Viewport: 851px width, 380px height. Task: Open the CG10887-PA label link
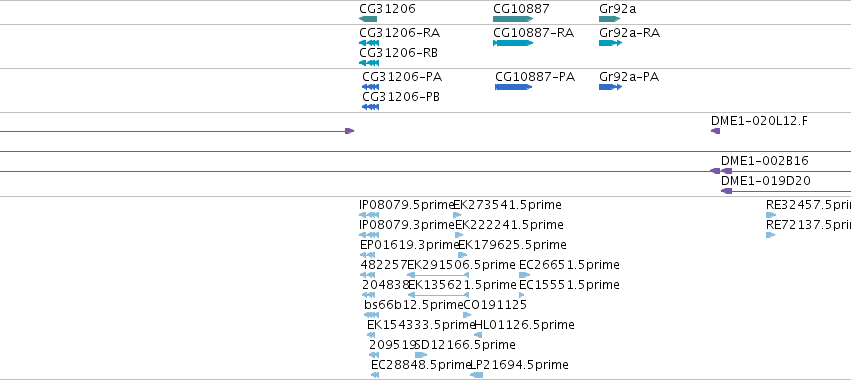coord(535,77)
